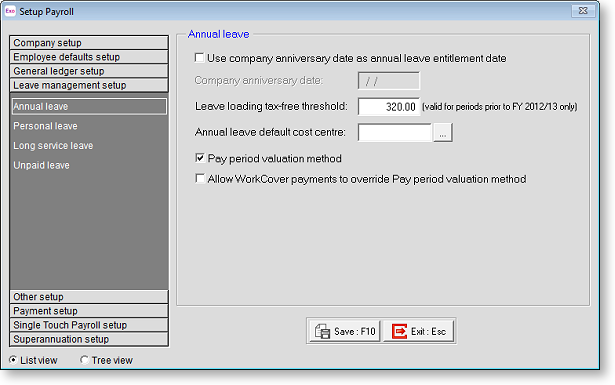Screen dimensions: 615x385
Task: Collapse Leave management setup section
Action: tap(89, 85)
